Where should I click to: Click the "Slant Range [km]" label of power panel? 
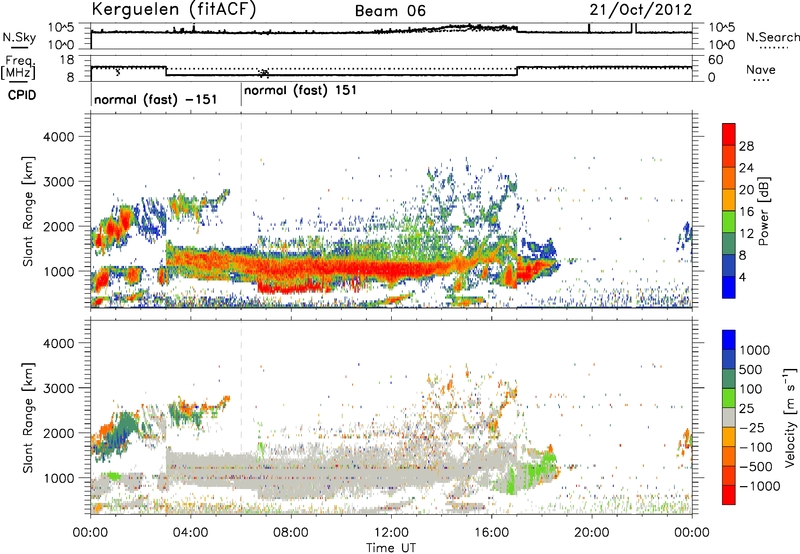(x=28, y=211)
